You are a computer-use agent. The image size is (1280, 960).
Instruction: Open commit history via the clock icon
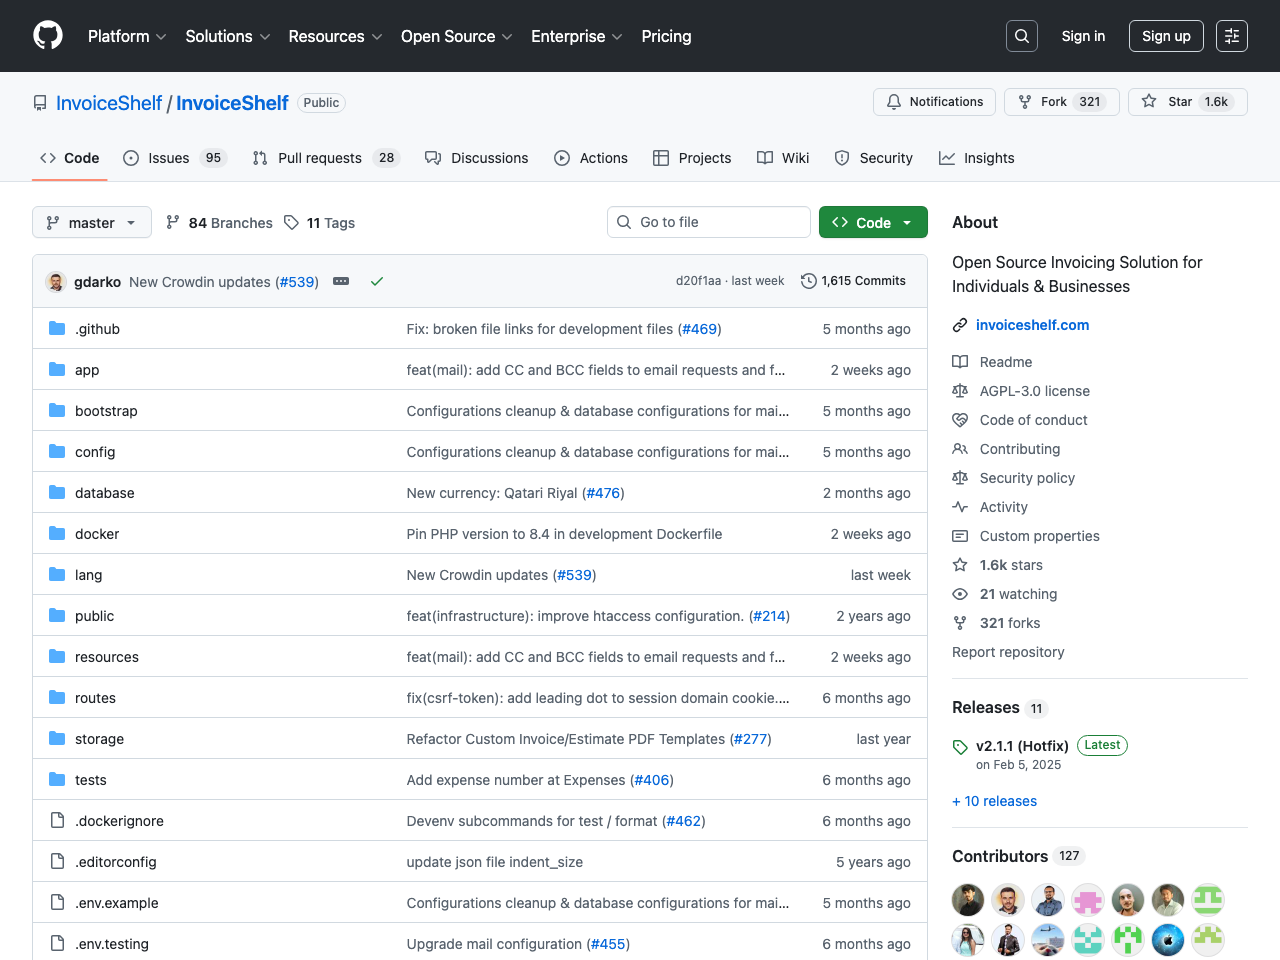click(x=809, y=281)
